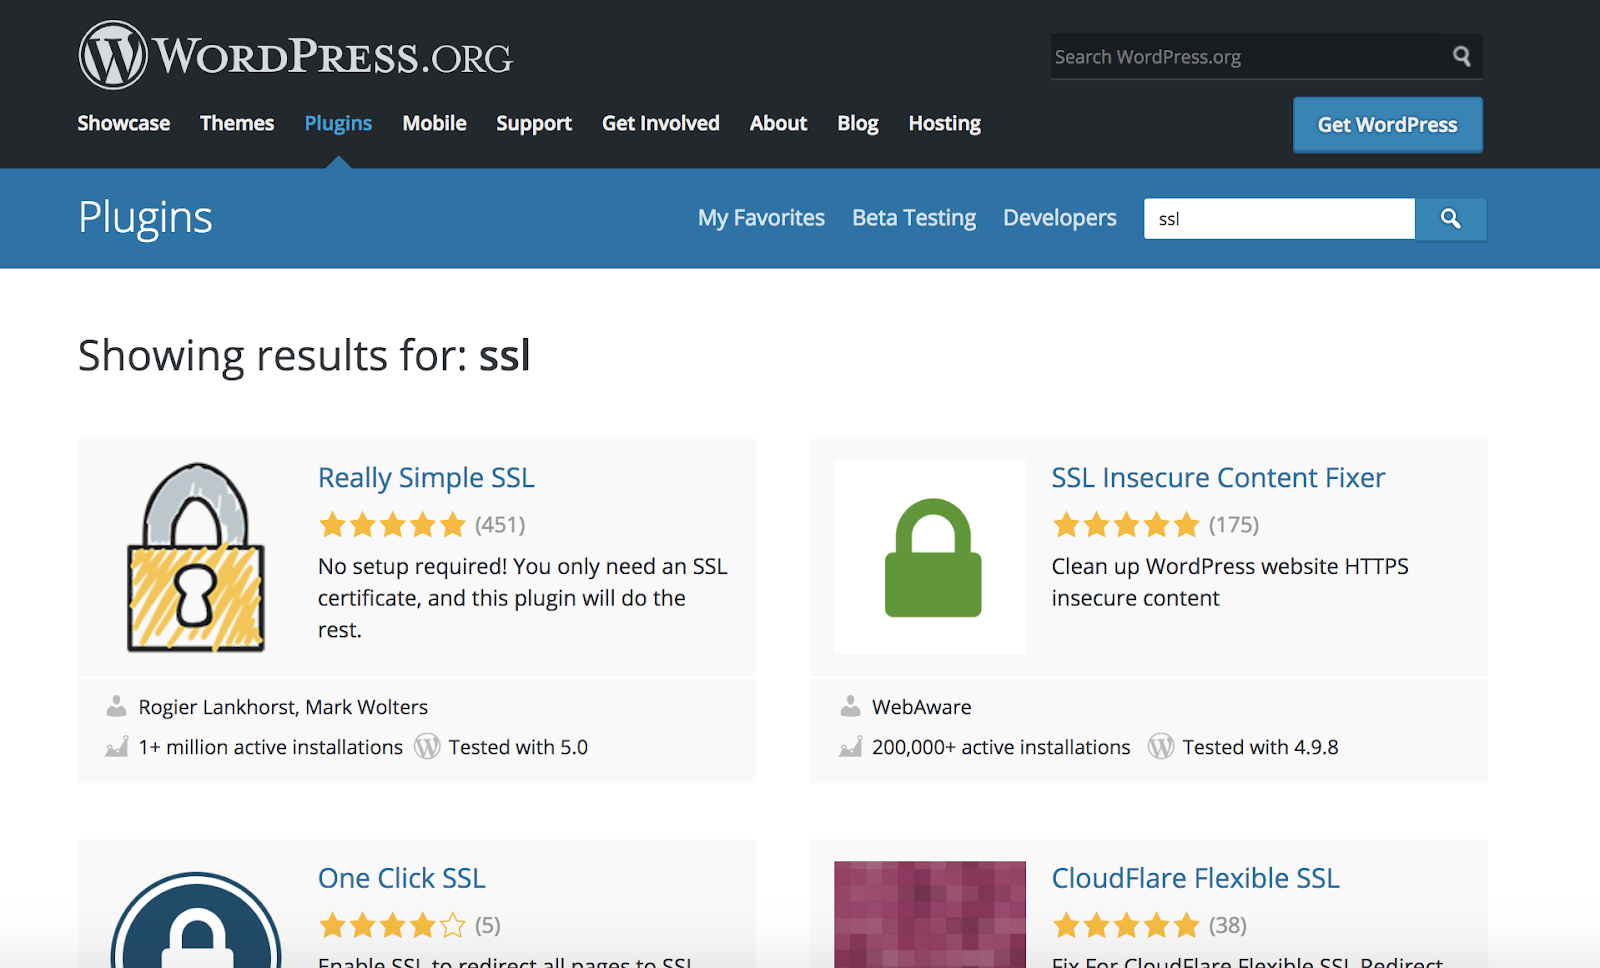The height and width of the screenshot is (968, 1600).
Task: Click the "Plugins" page heading
Action: 145,218
